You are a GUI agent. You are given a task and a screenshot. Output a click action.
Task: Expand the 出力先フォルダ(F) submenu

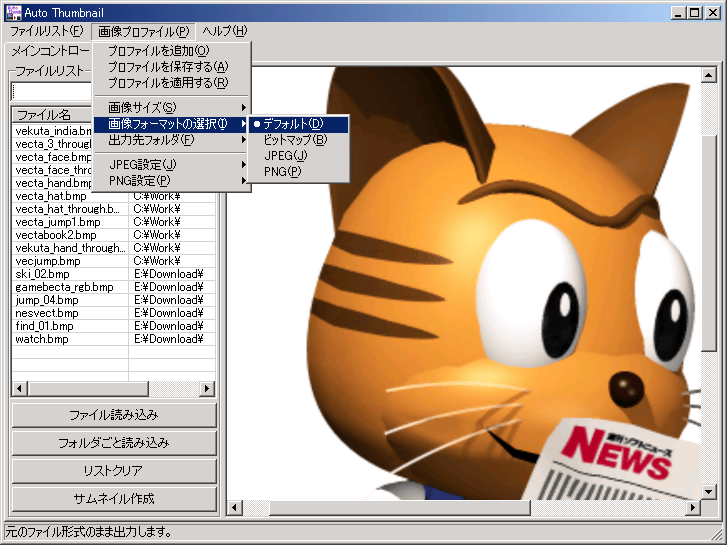tap(172, 140)
